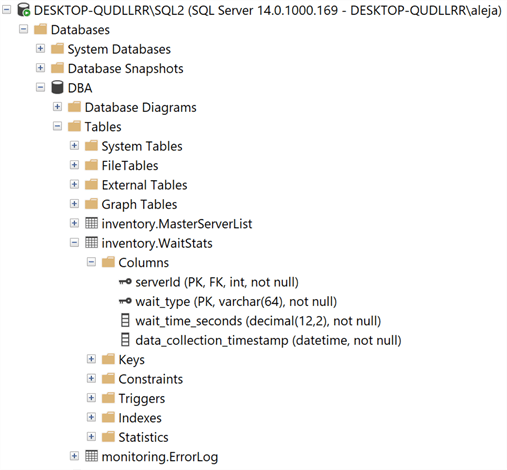Click the Statistics folder icon
Screen dimensions: 507x470
[x=108, y=436]
